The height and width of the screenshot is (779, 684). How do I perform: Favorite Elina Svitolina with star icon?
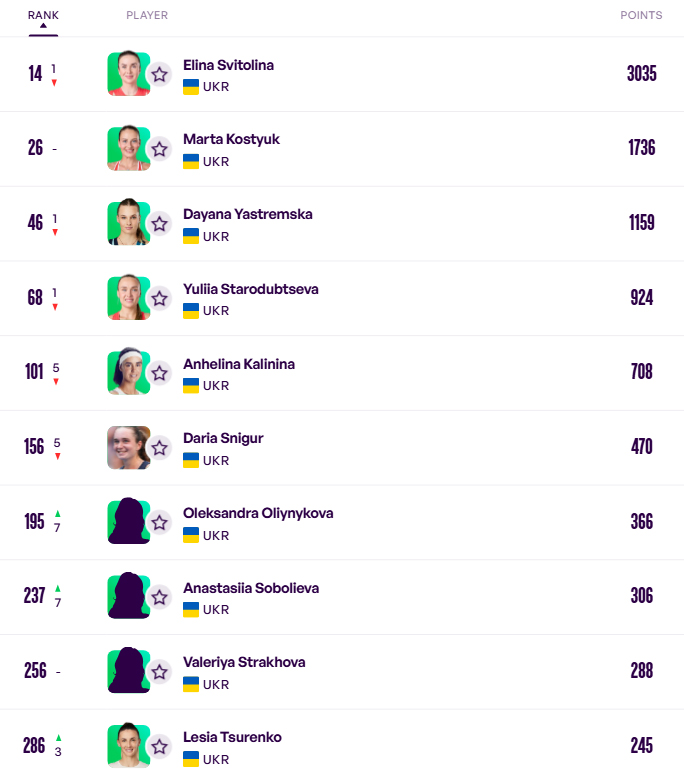coord(159,74)
